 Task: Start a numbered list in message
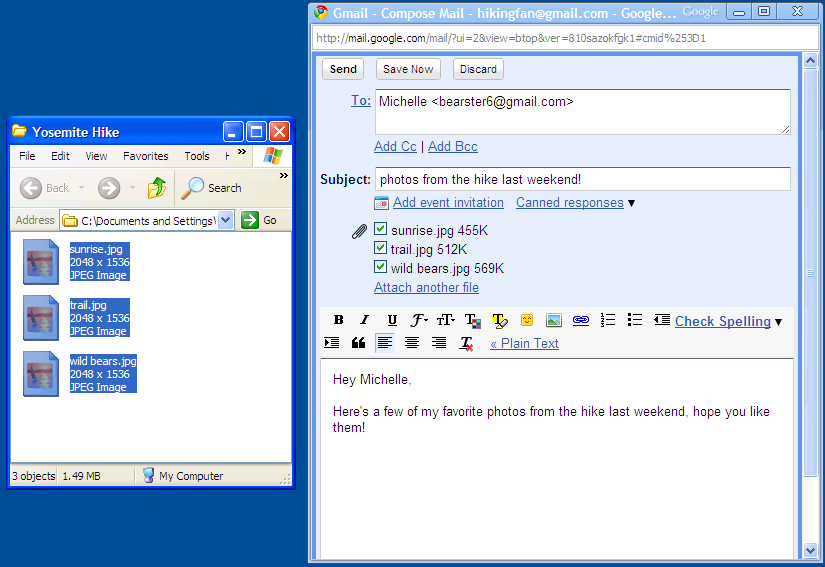tap(608, 321)
